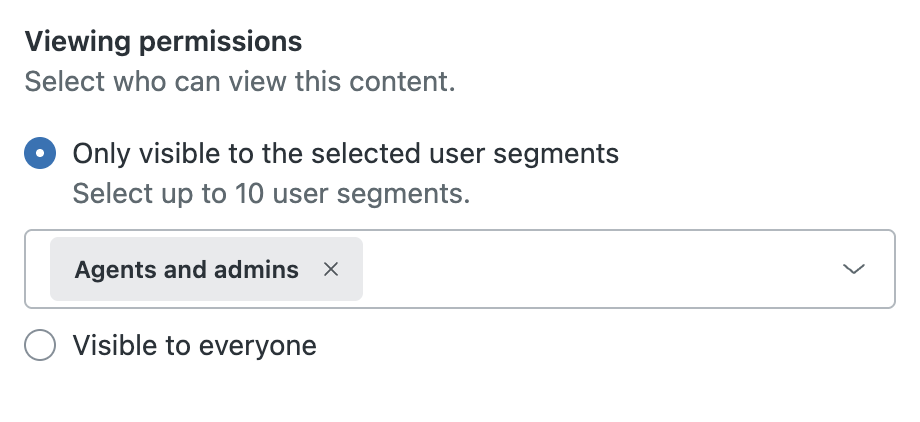This screenshot has height=422, width=920.
Task: Restrict visibility to selected user segments
Action: (x=40, y=154)
